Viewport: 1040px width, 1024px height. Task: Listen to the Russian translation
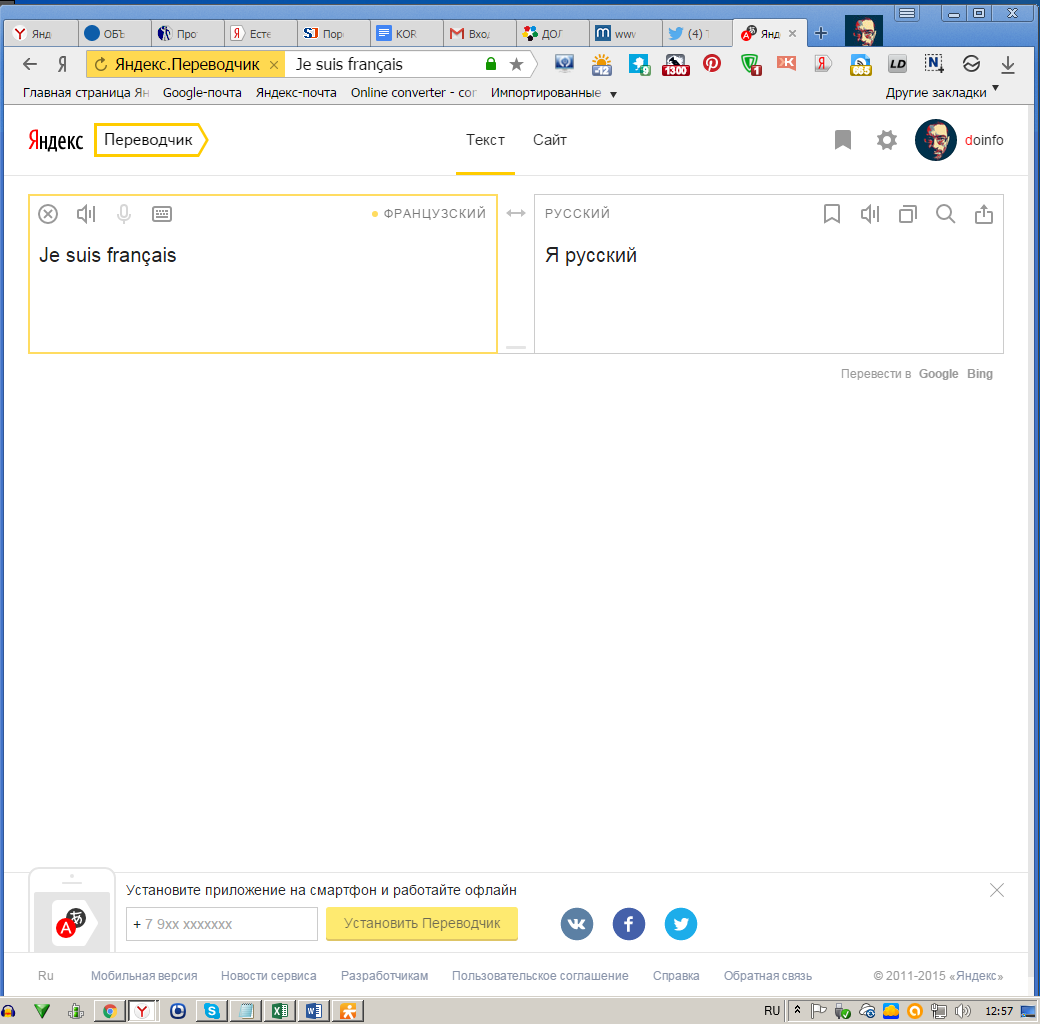[870, 214]
